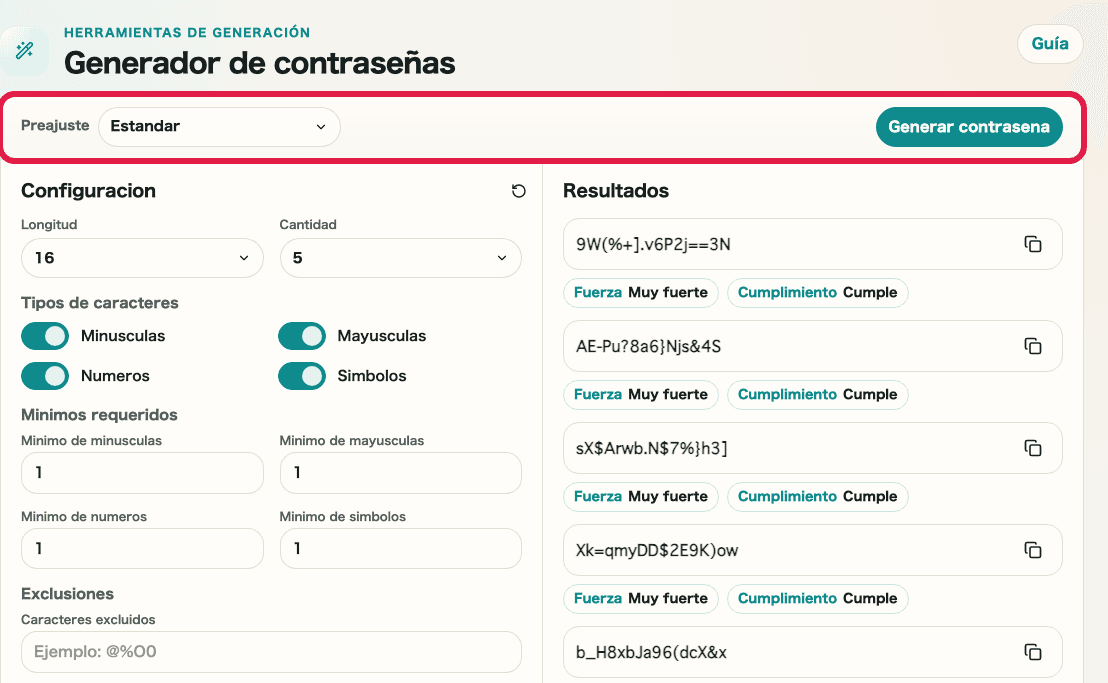This screenshot has width=1108, height=683.
Task: Click the magic wand header icon
Action: pos(25,48)
